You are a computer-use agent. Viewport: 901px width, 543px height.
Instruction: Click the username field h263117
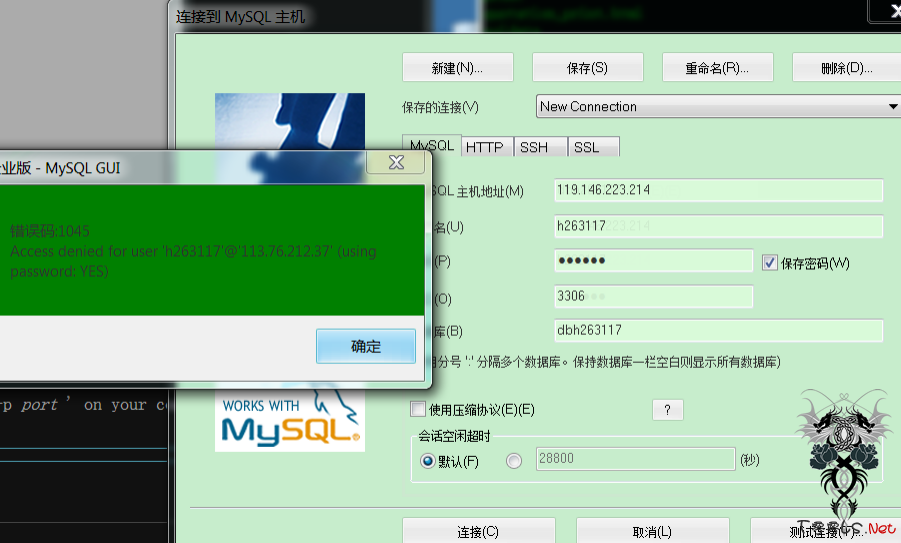(x=718, y=226)
